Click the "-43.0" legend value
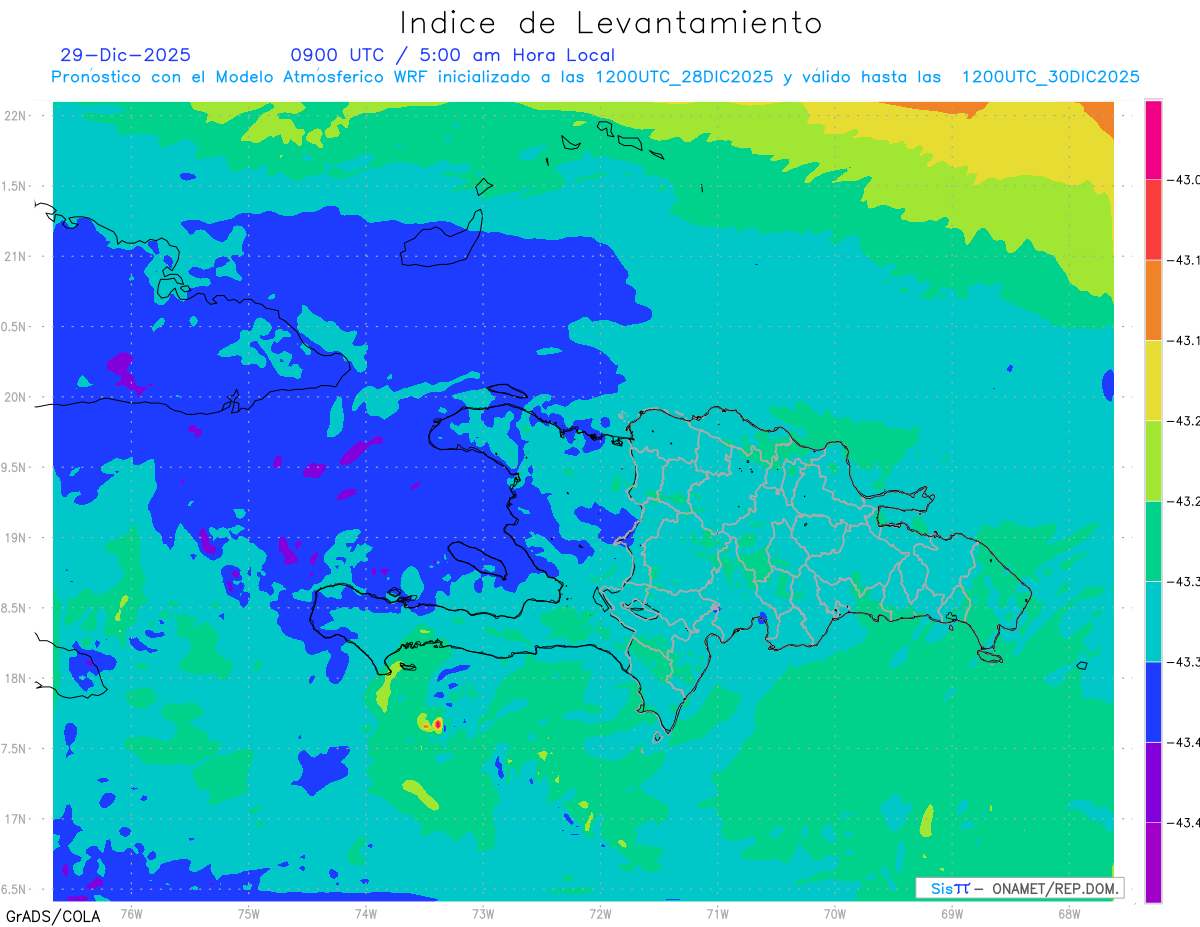The width and height of the screenshot is (1200, 927). [x=1186, y=180]
